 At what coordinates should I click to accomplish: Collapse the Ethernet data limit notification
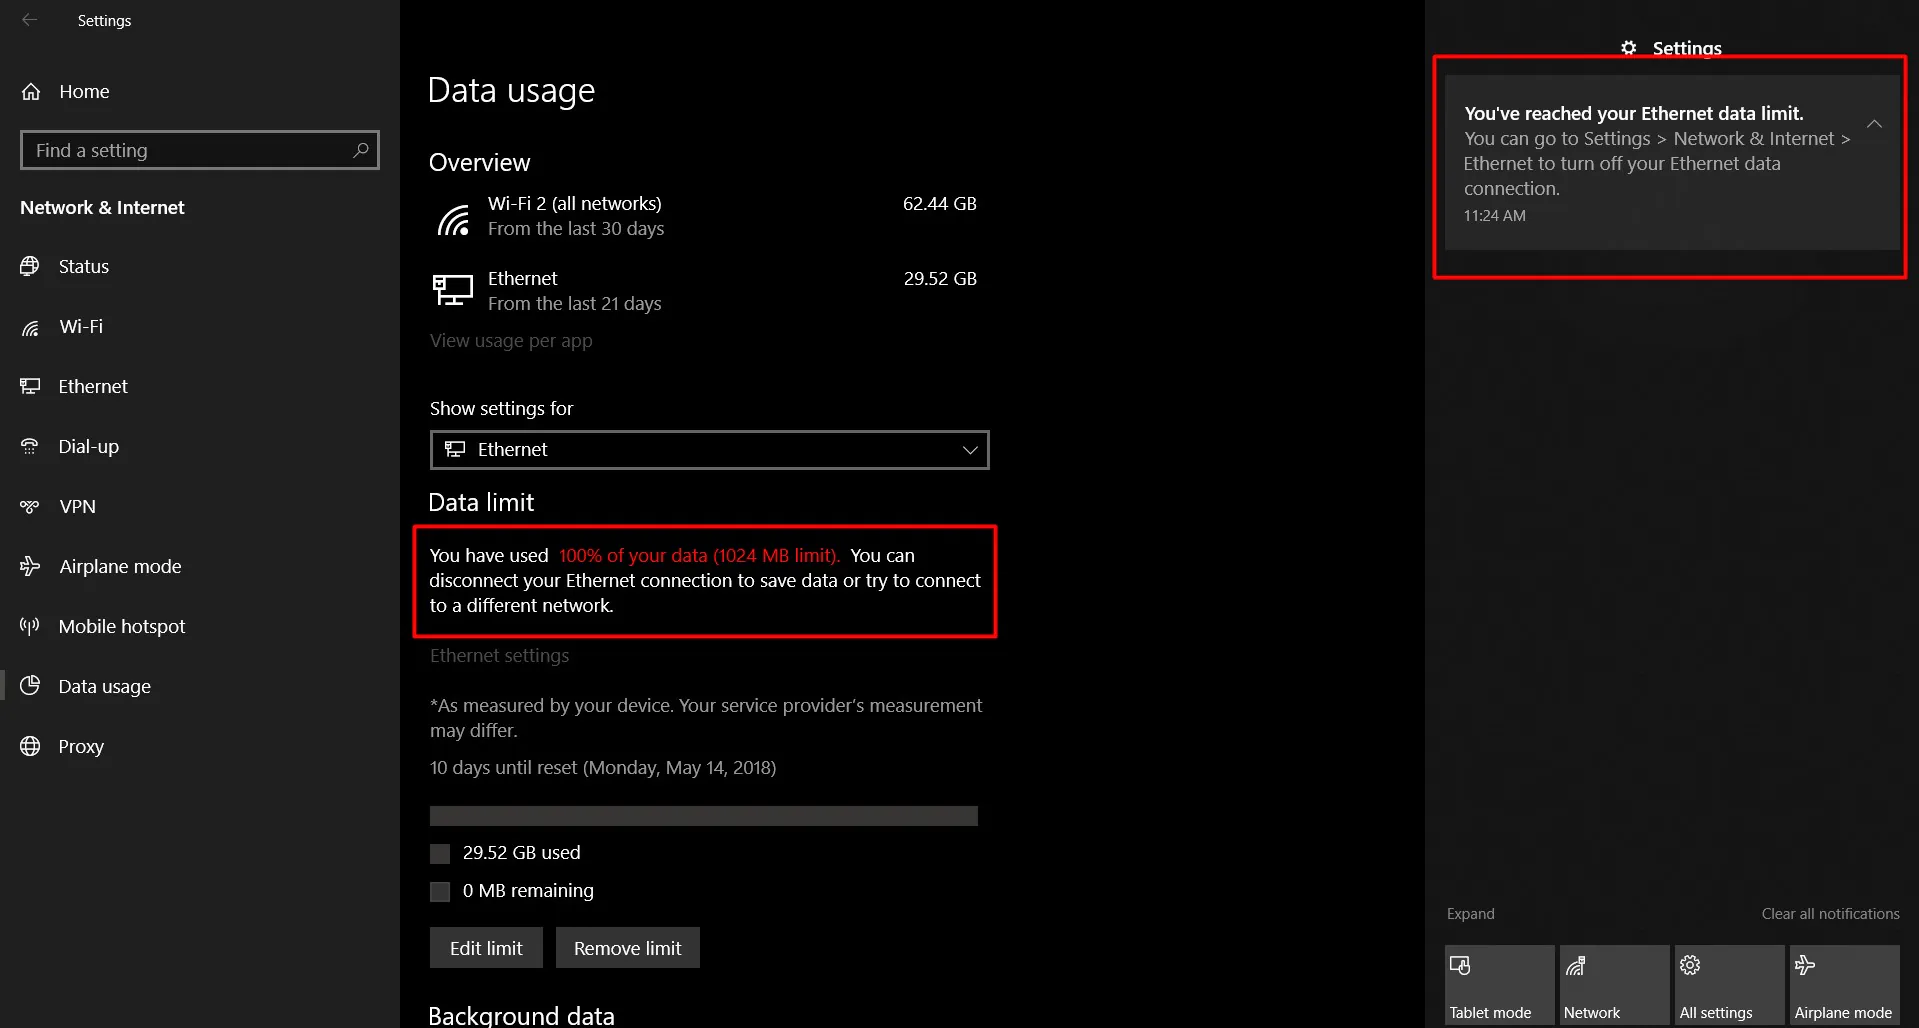[x=1874, y=124]
